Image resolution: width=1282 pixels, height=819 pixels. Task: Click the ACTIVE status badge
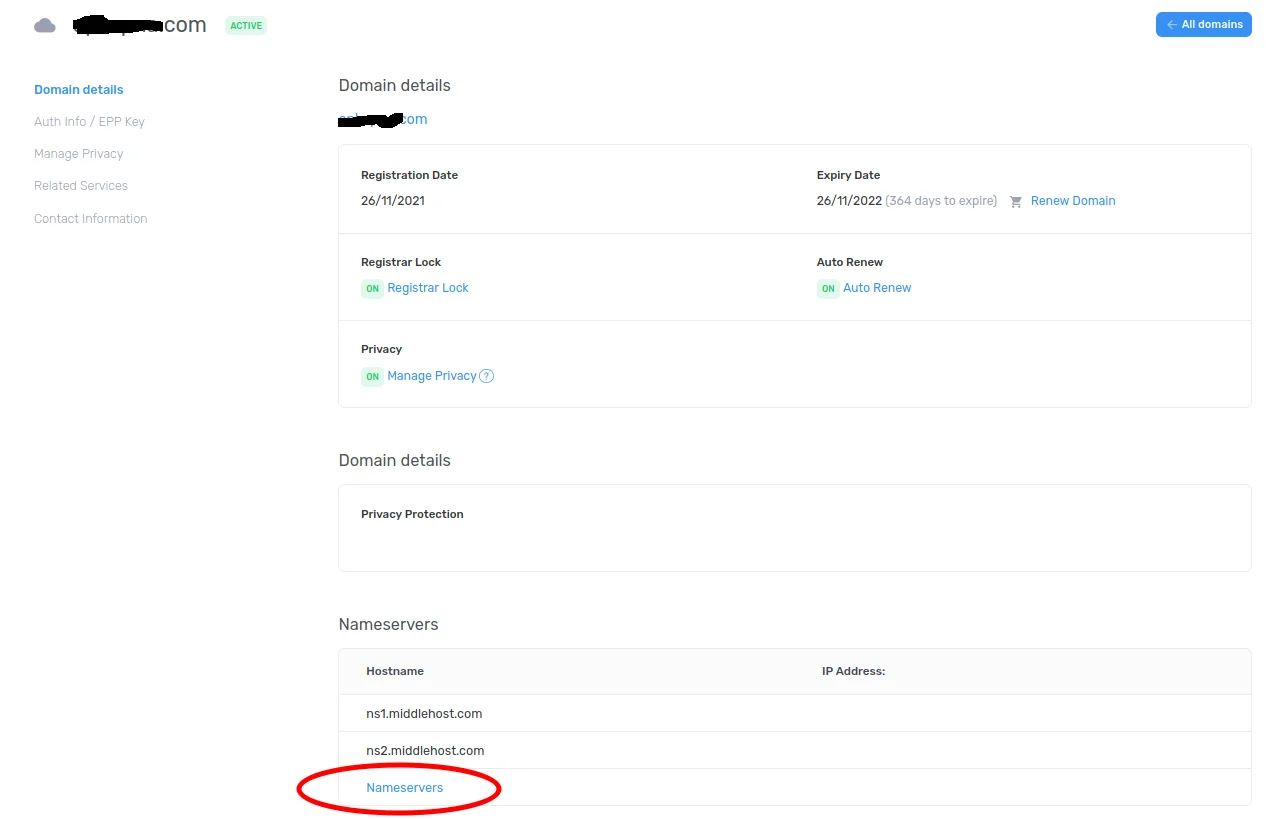coord(245,25)
